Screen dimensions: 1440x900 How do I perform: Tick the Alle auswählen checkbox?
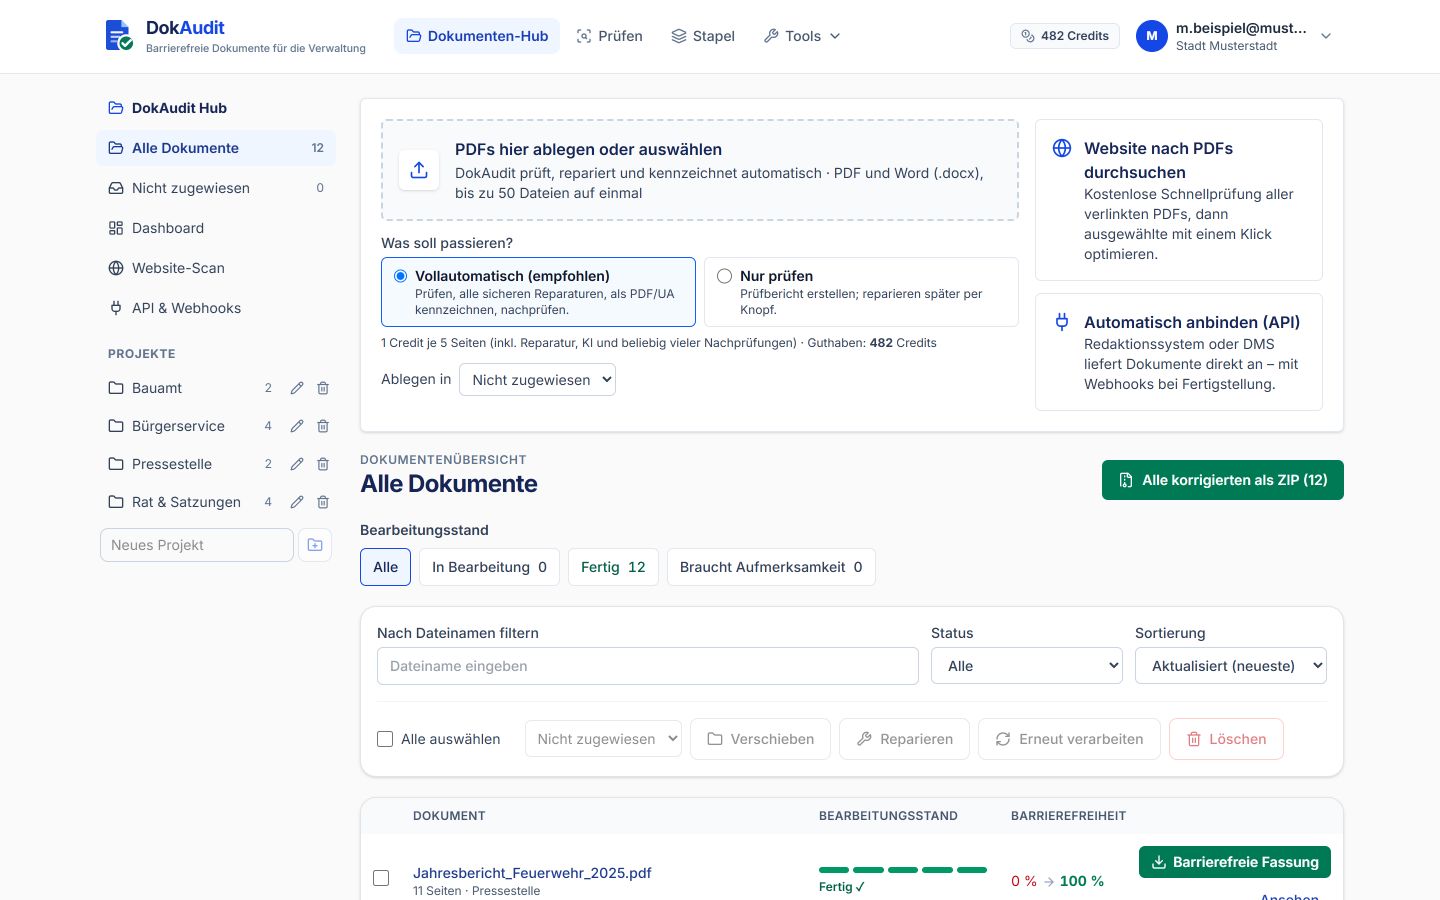pyautogui.click(x=385, y=739)
